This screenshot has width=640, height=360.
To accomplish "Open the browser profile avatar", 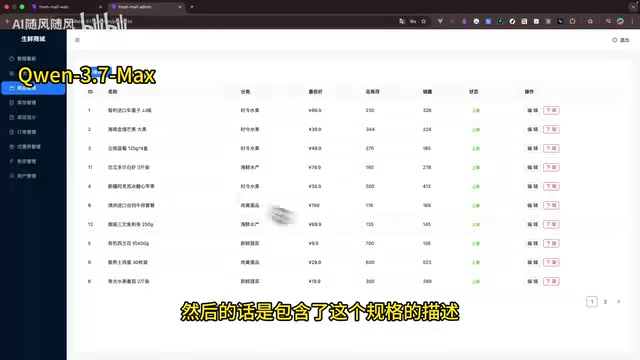I will 620,21.
